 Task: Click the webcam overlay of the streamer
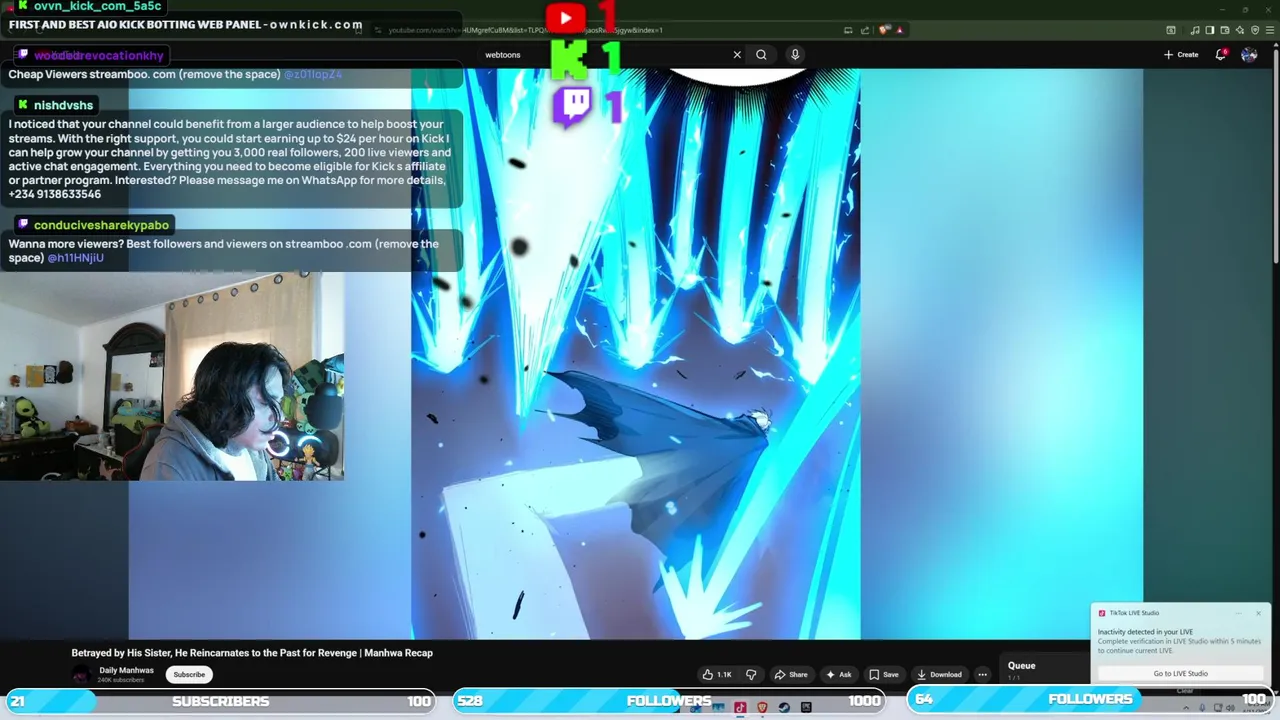pyautogui.click(x=171, y=376)
